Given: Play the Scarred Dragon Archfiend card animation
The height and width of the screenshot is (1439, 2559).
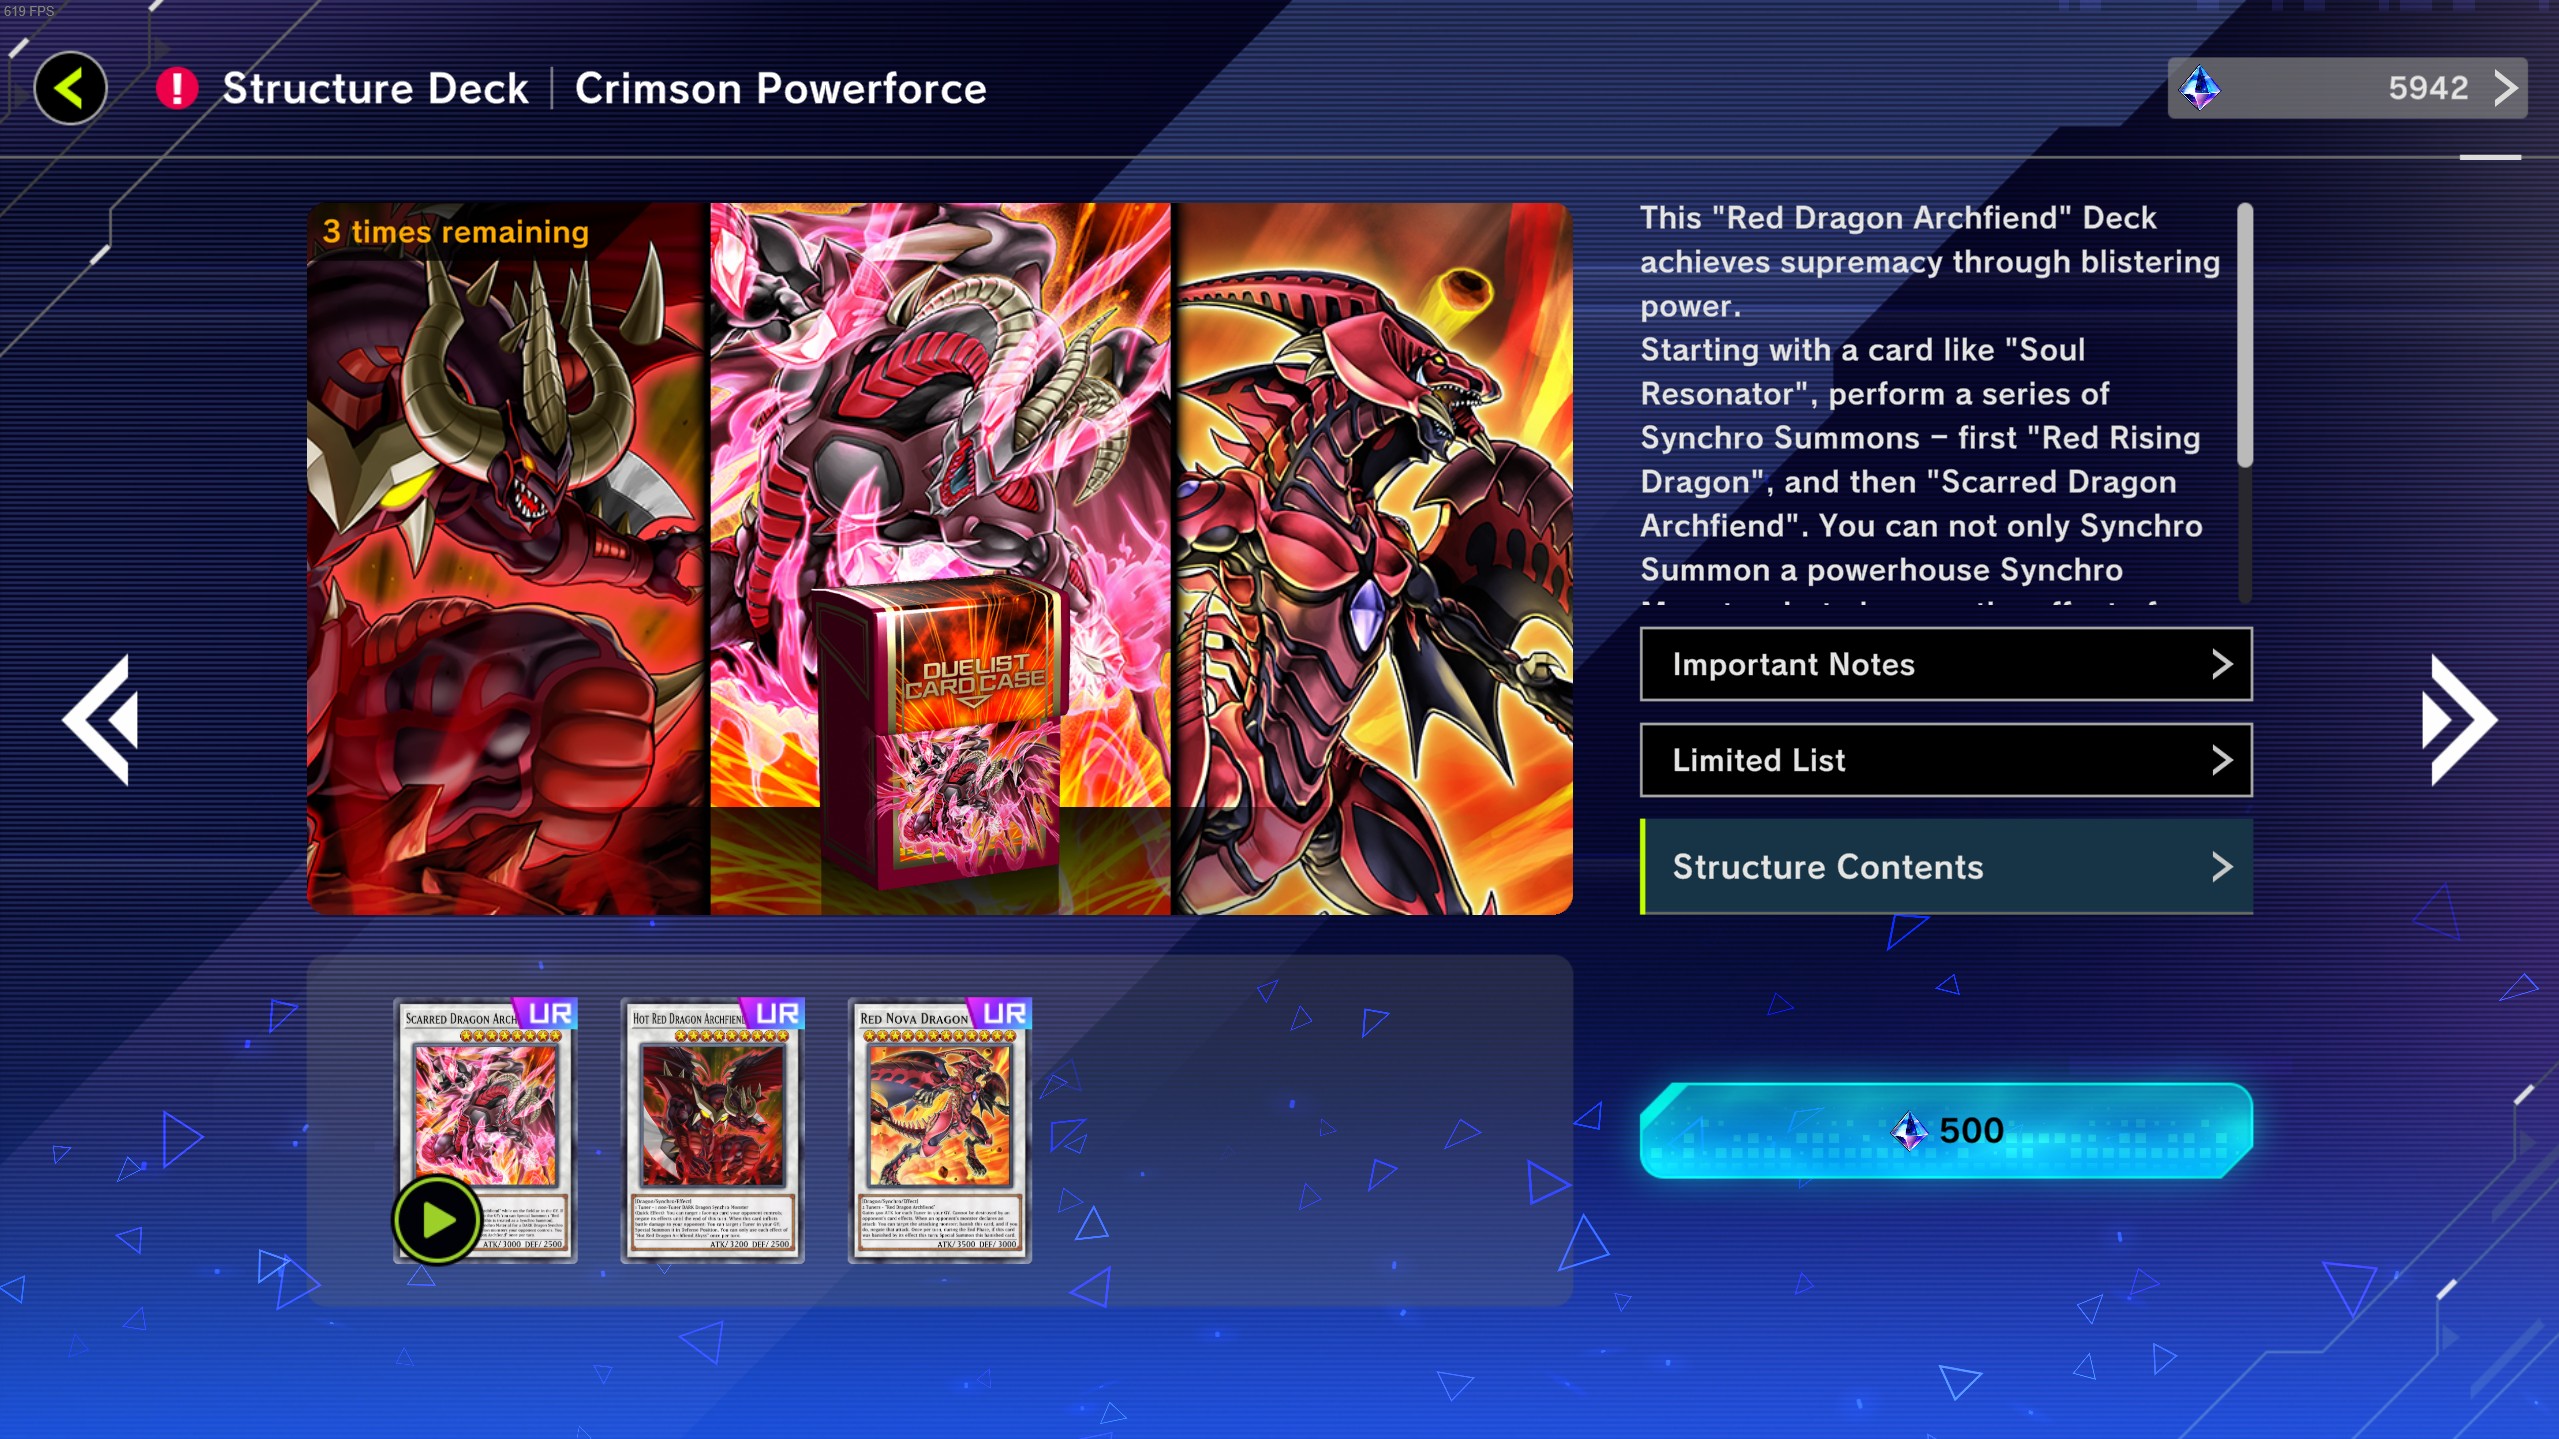Looking at the screenshot, I should click(x=437, y=1220).
